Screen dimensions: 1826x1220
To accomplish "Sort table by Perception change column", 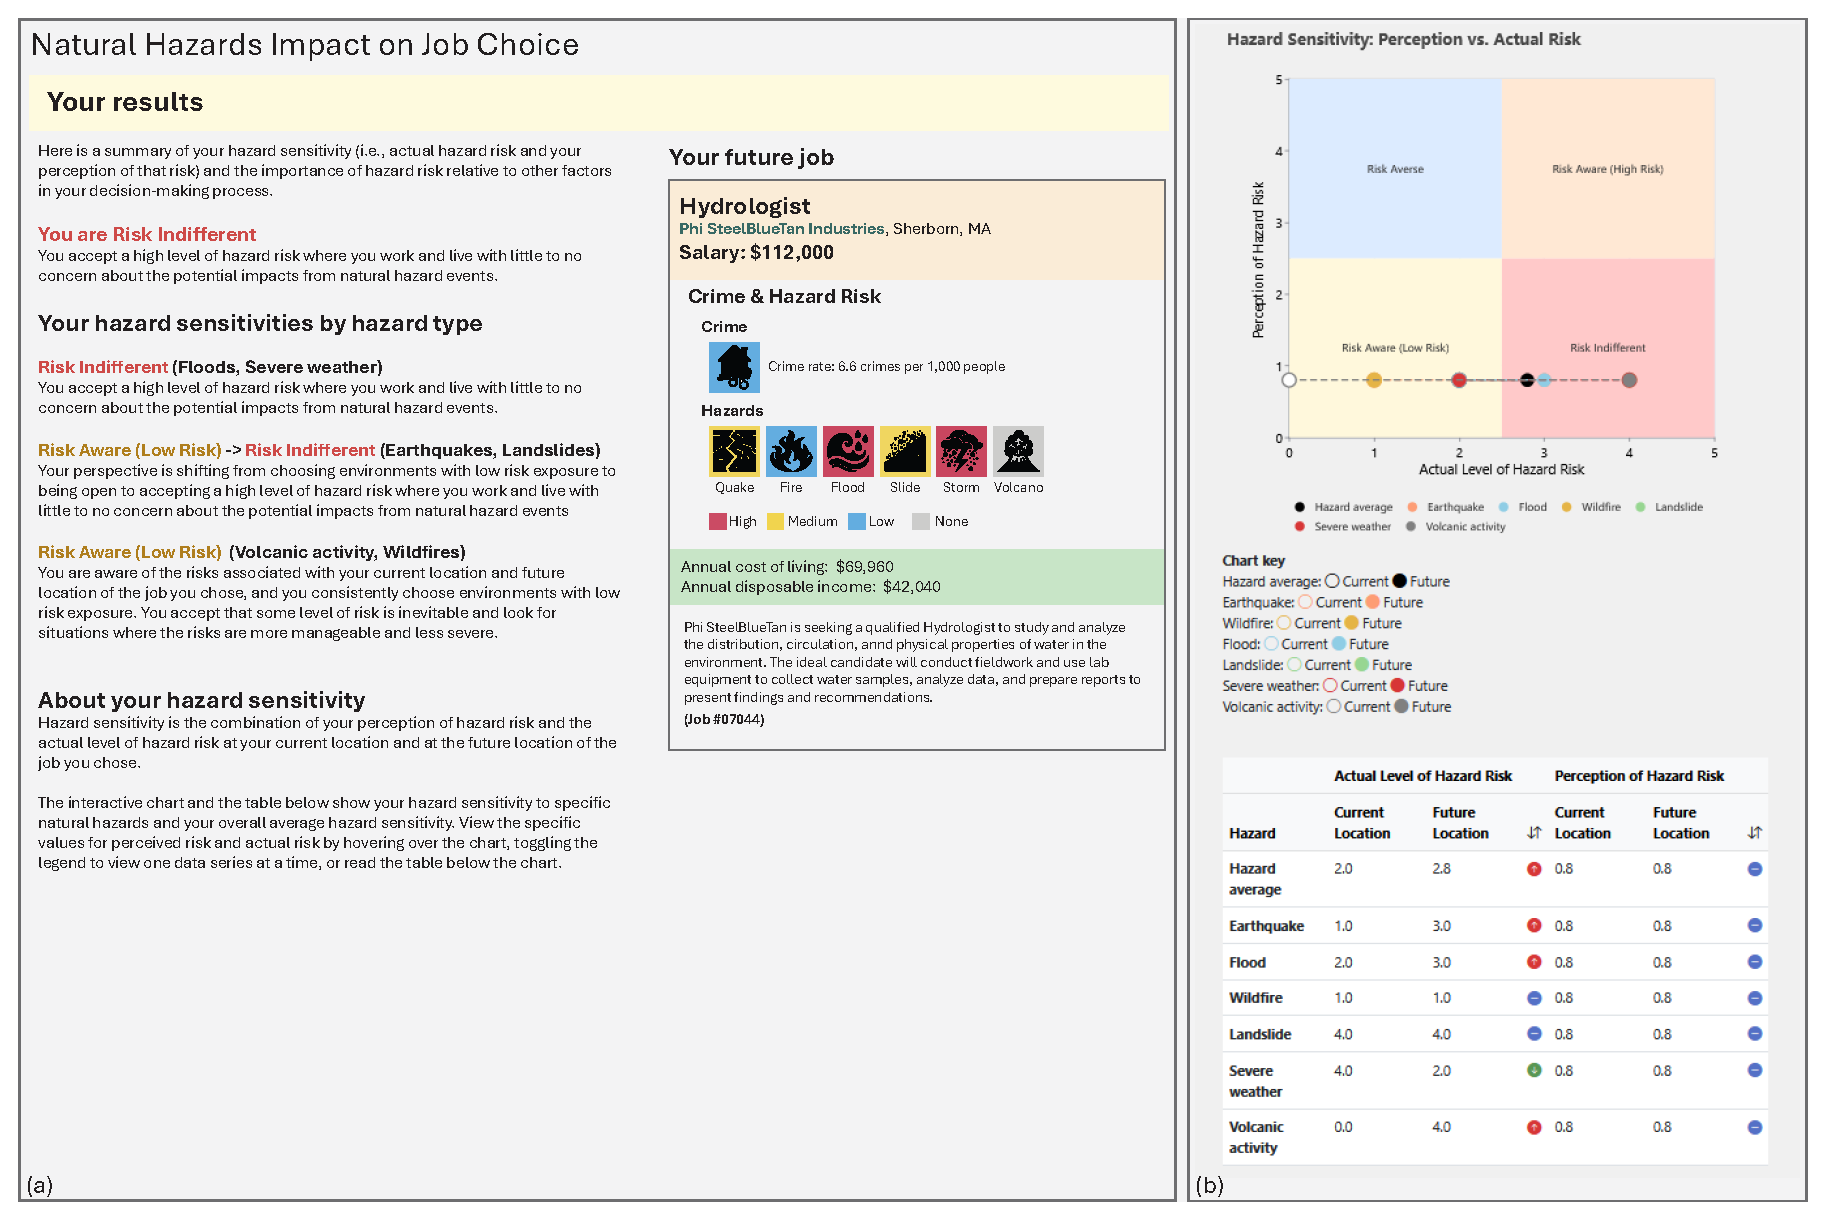I will coord(1754,833).
